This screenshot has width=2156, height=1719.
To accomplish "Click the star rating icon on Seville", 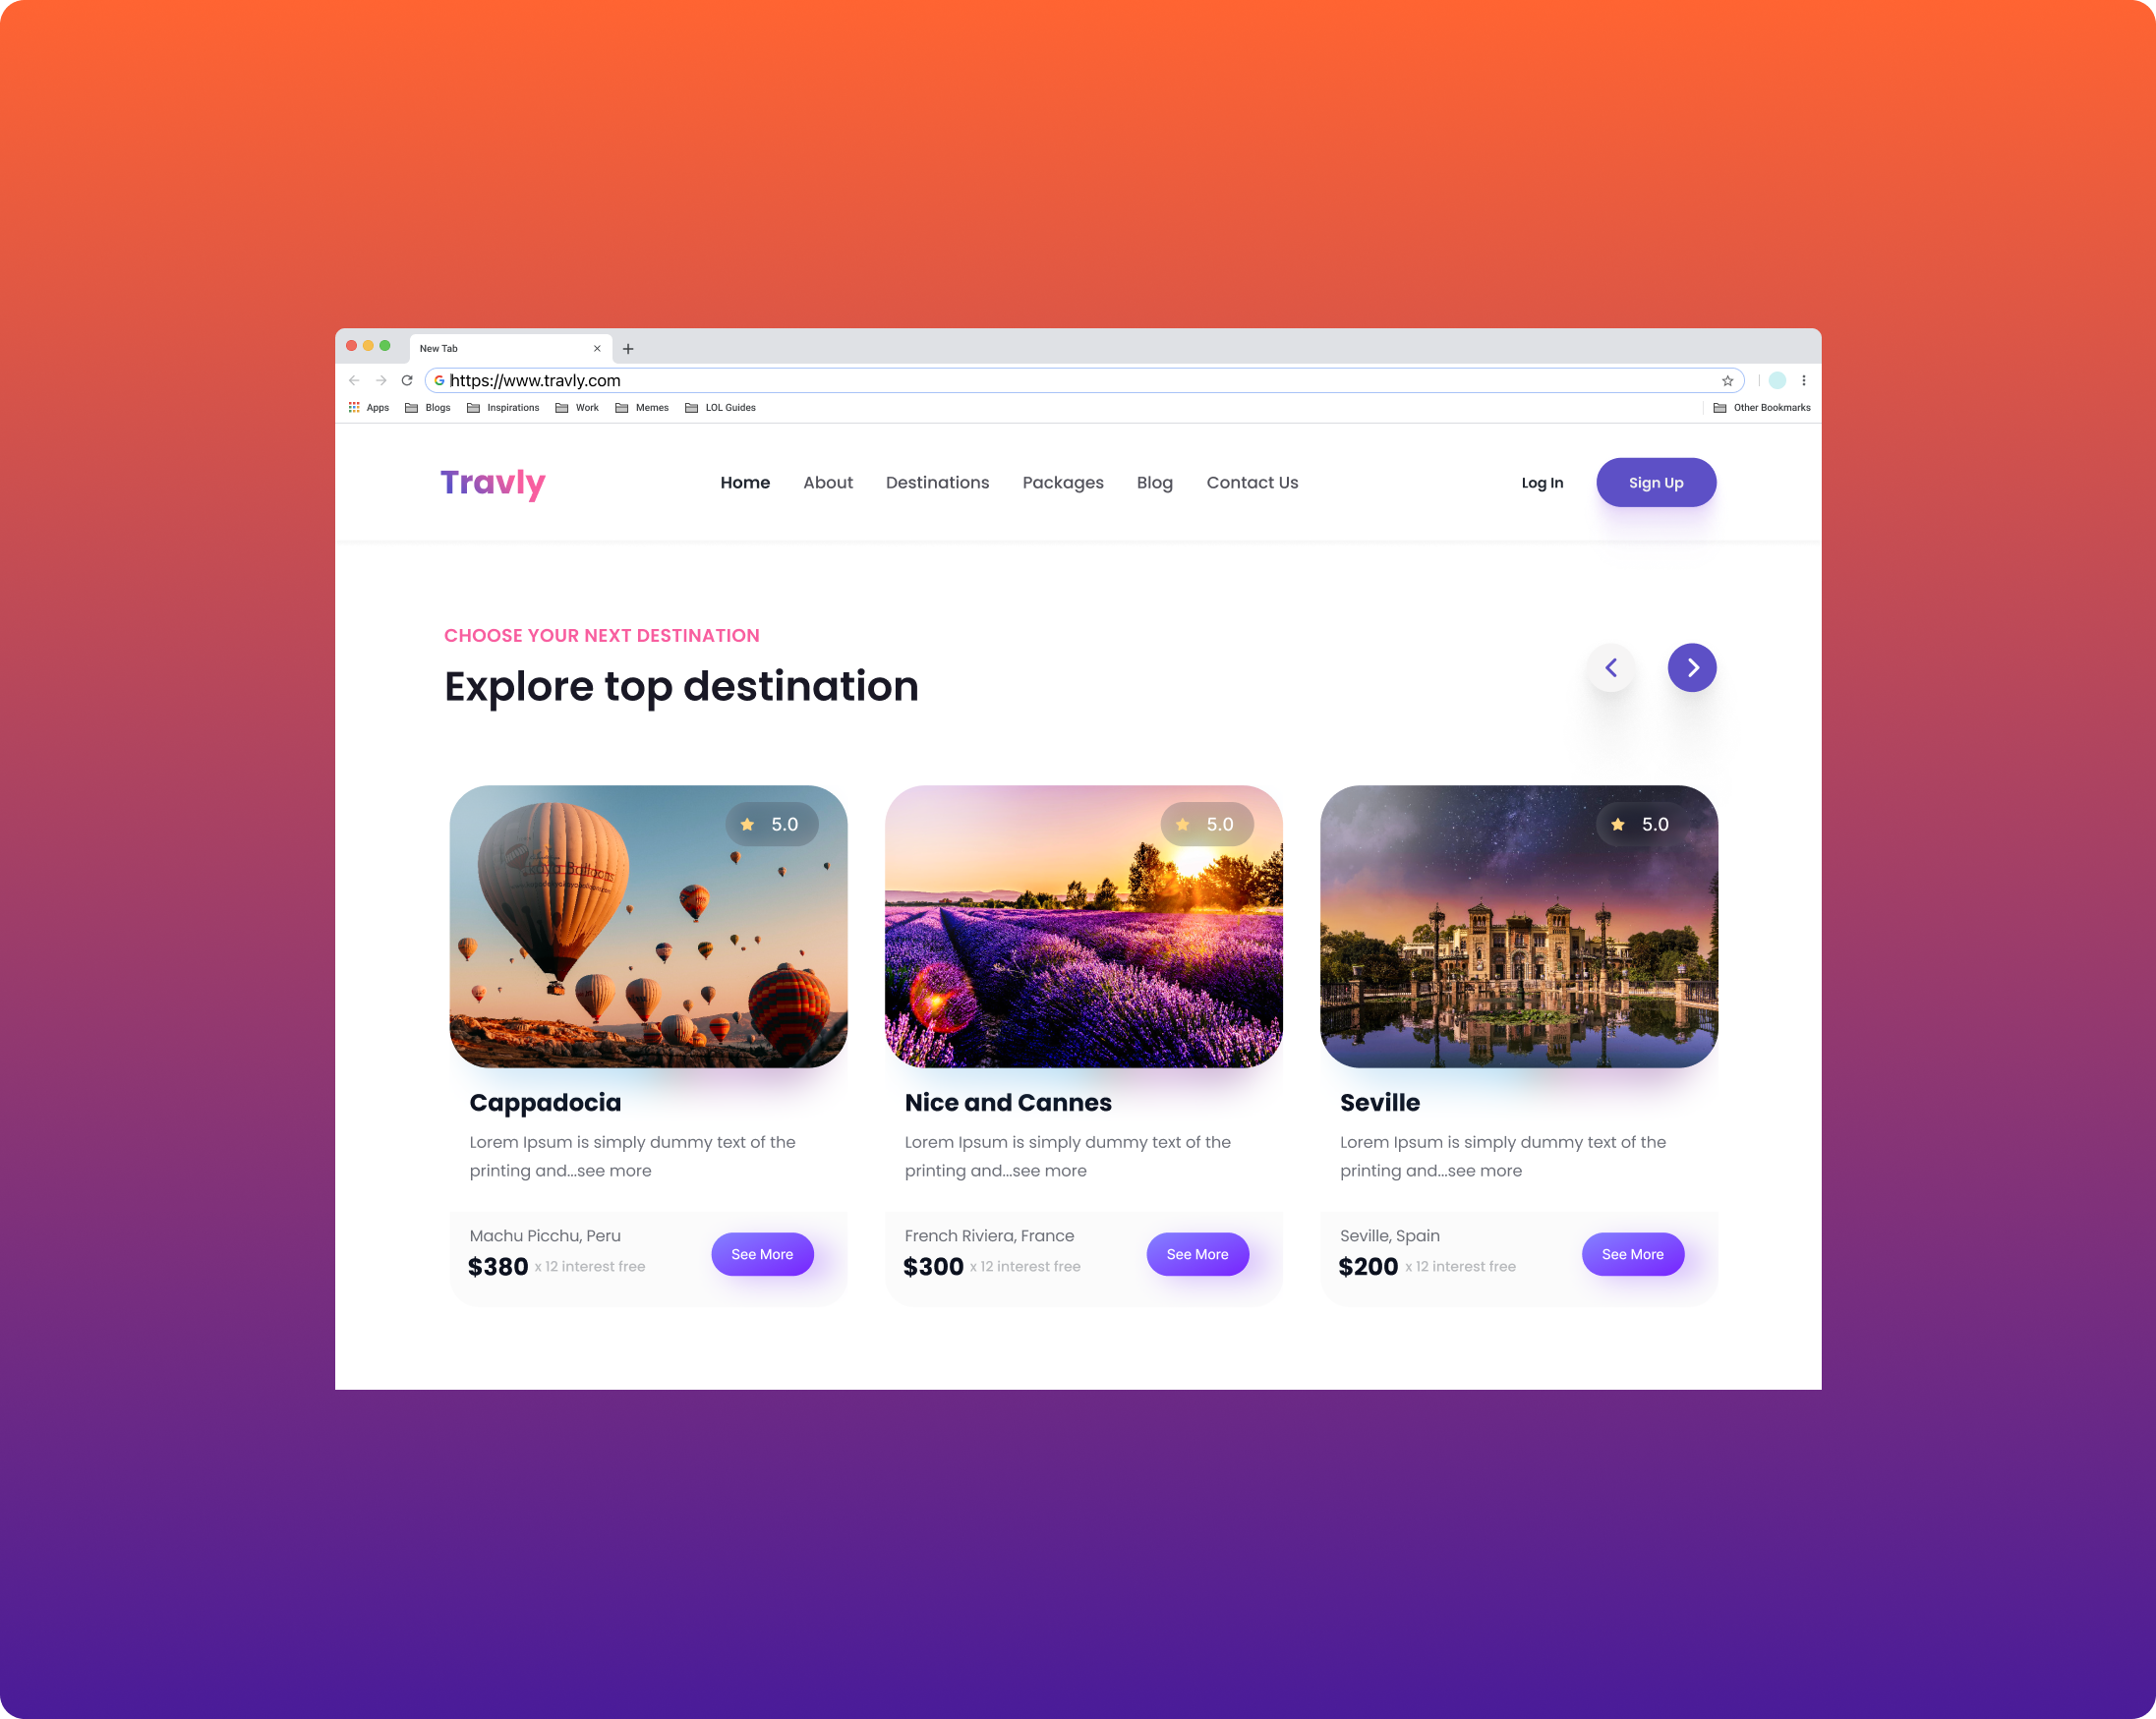I will pos(1617,823).
